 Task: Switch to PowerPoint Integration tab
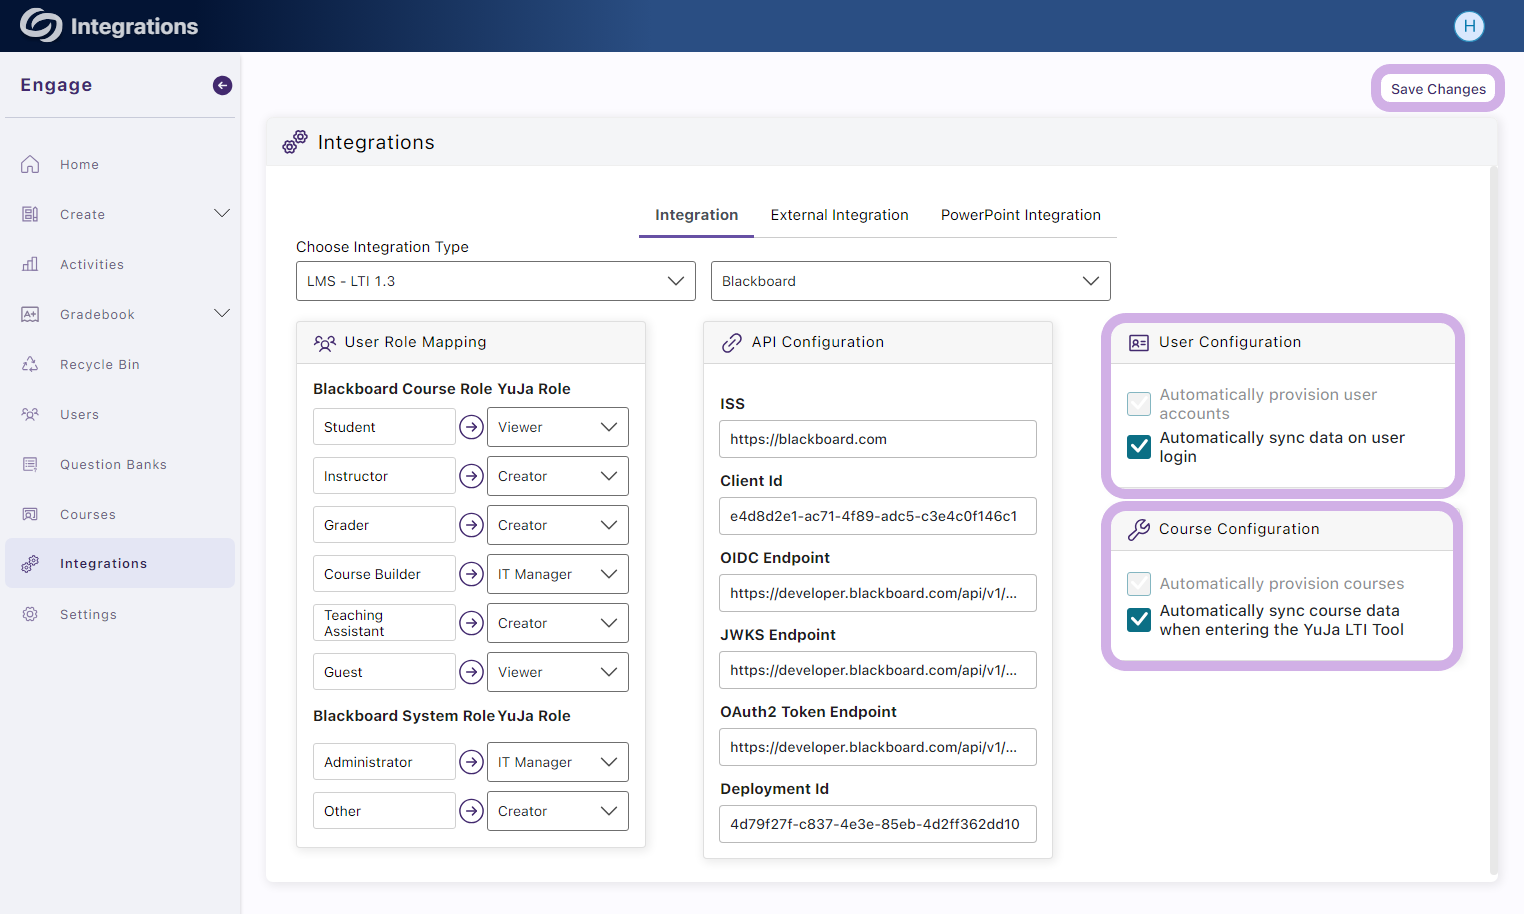(1020, 215)
